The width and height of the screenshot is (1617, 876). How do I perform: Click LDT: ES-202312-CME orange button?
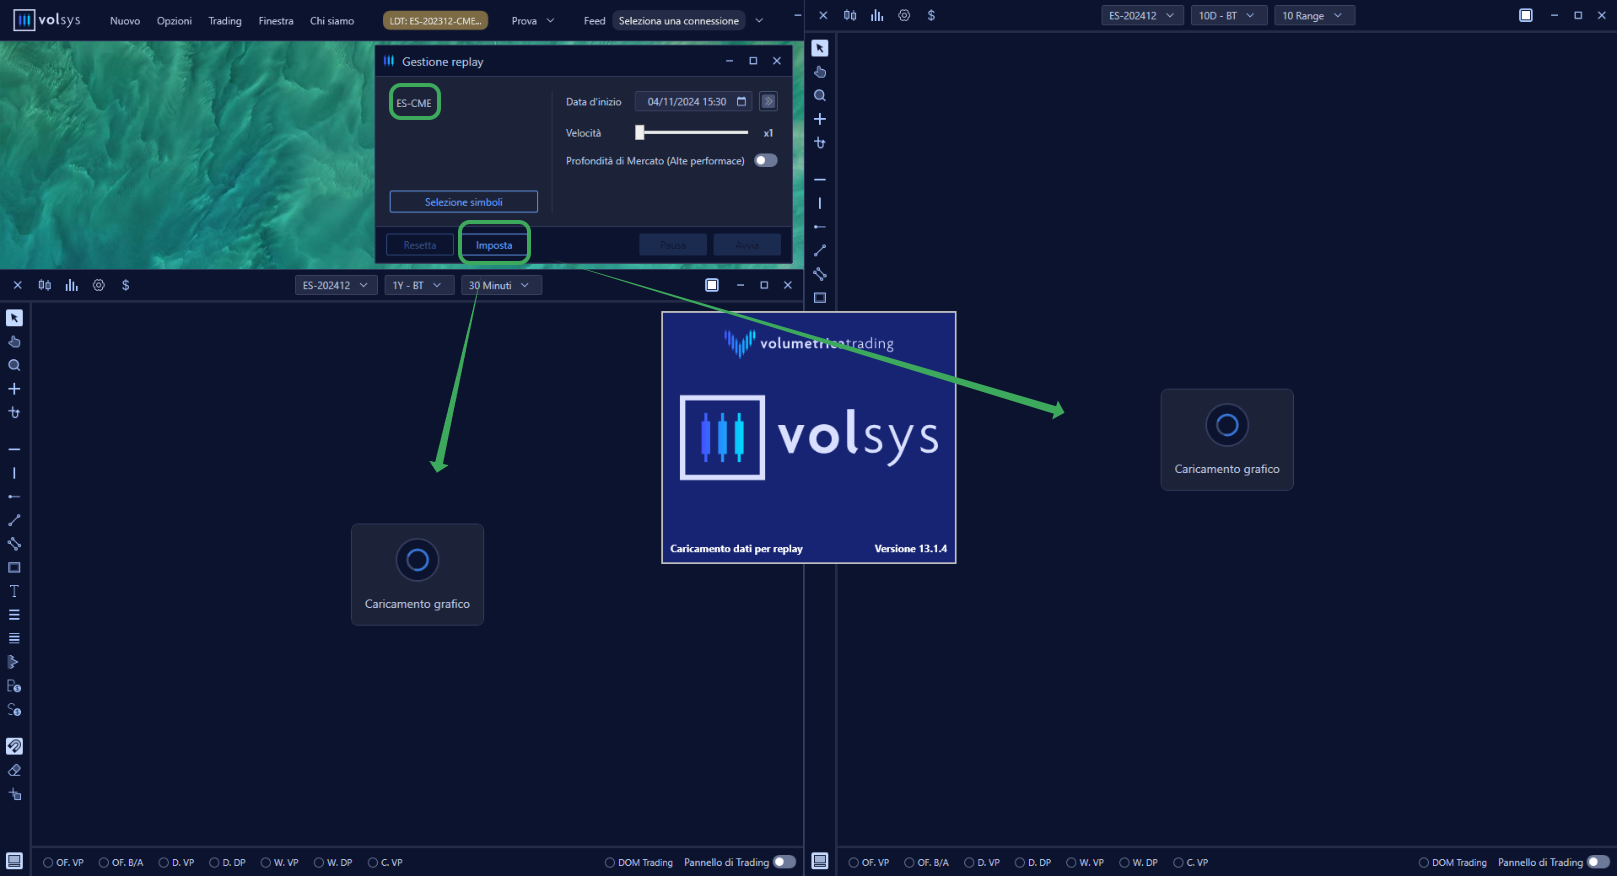436,20
